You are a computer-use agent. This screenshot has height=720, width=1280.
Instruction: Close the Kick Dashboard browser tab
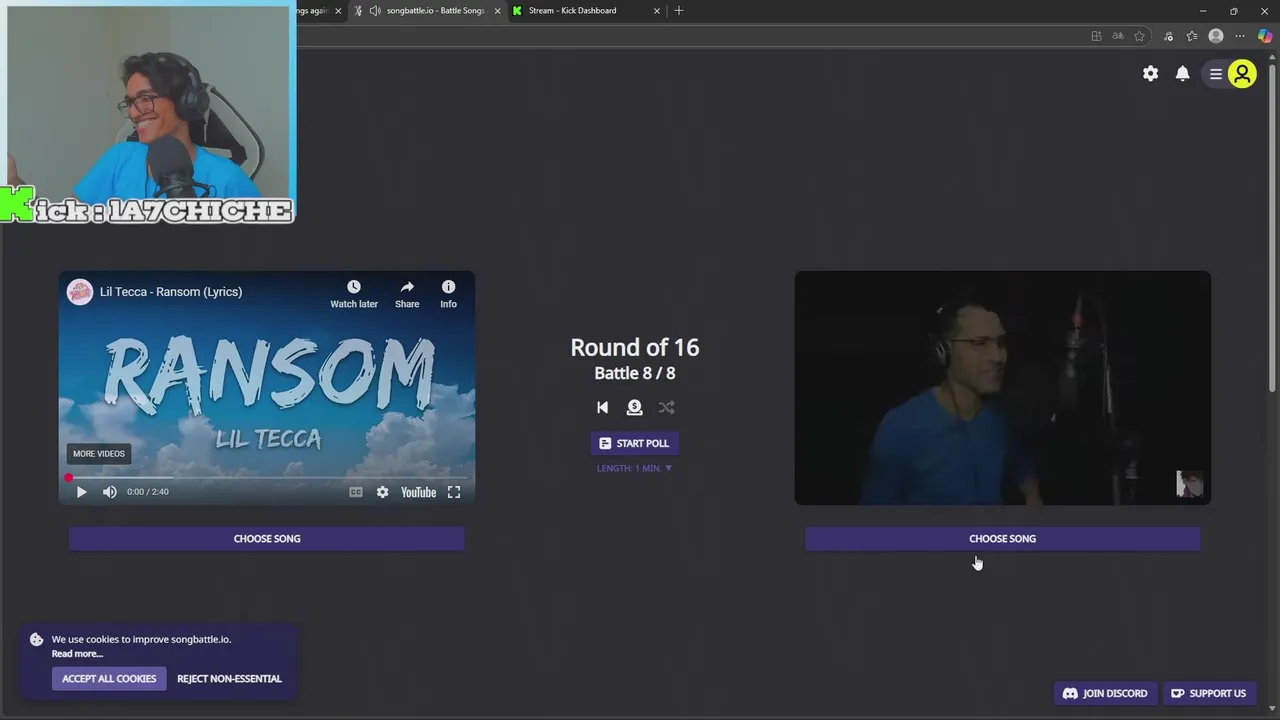657,11
